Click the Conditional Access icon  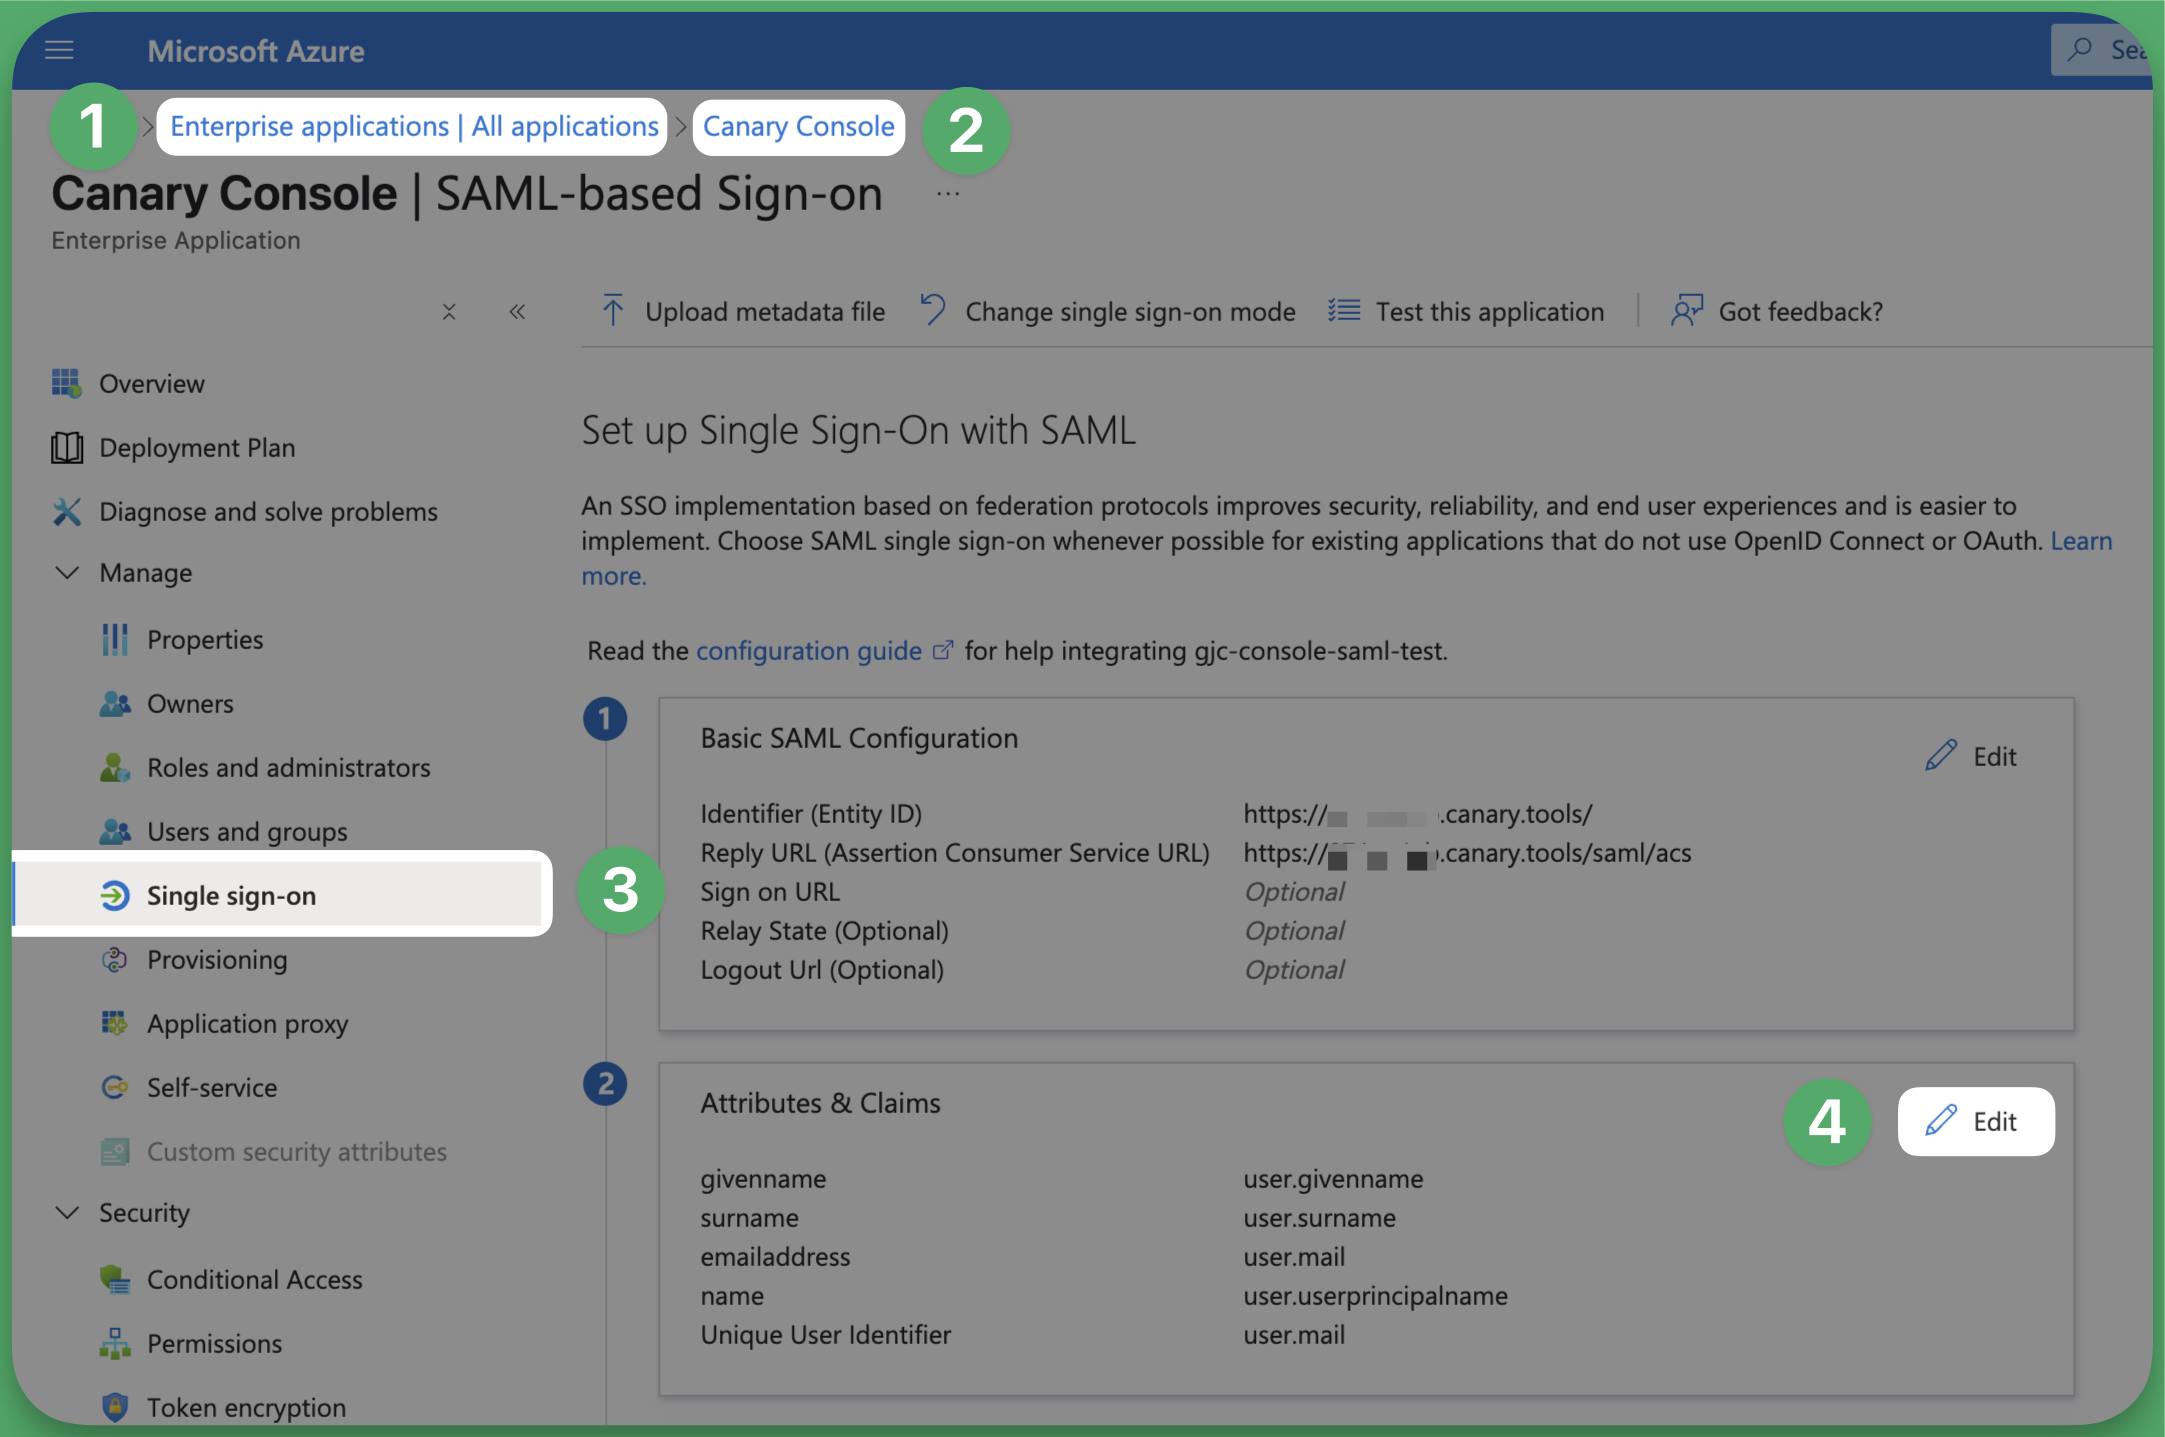(115, 1279)
